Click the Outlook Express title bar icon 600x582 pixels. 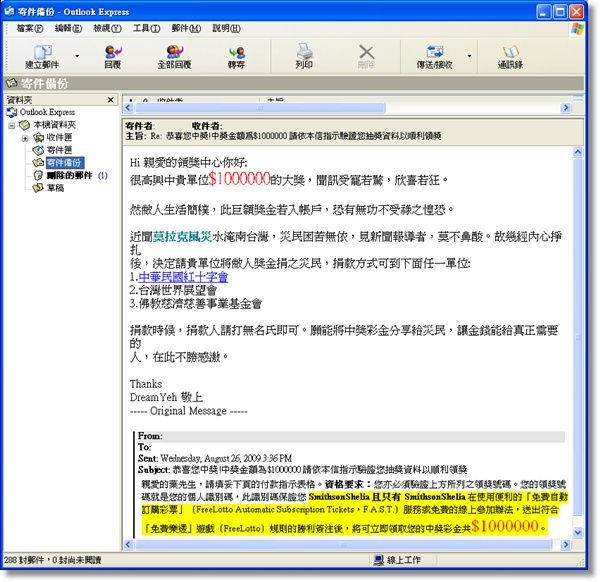(9, 11)
